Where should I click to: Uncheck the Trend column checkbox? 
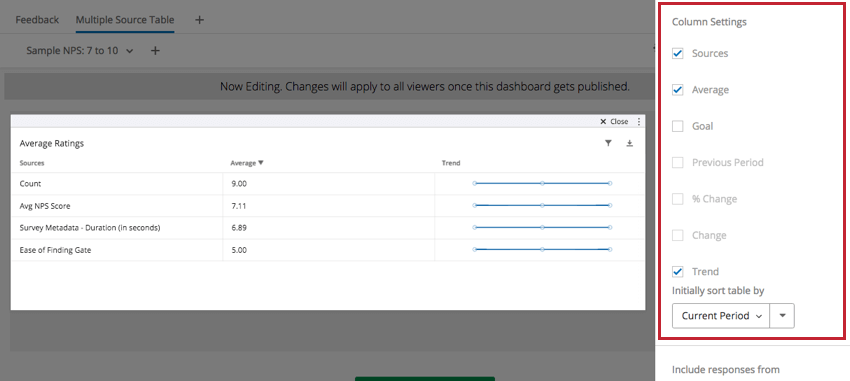(x=678, y=271)
